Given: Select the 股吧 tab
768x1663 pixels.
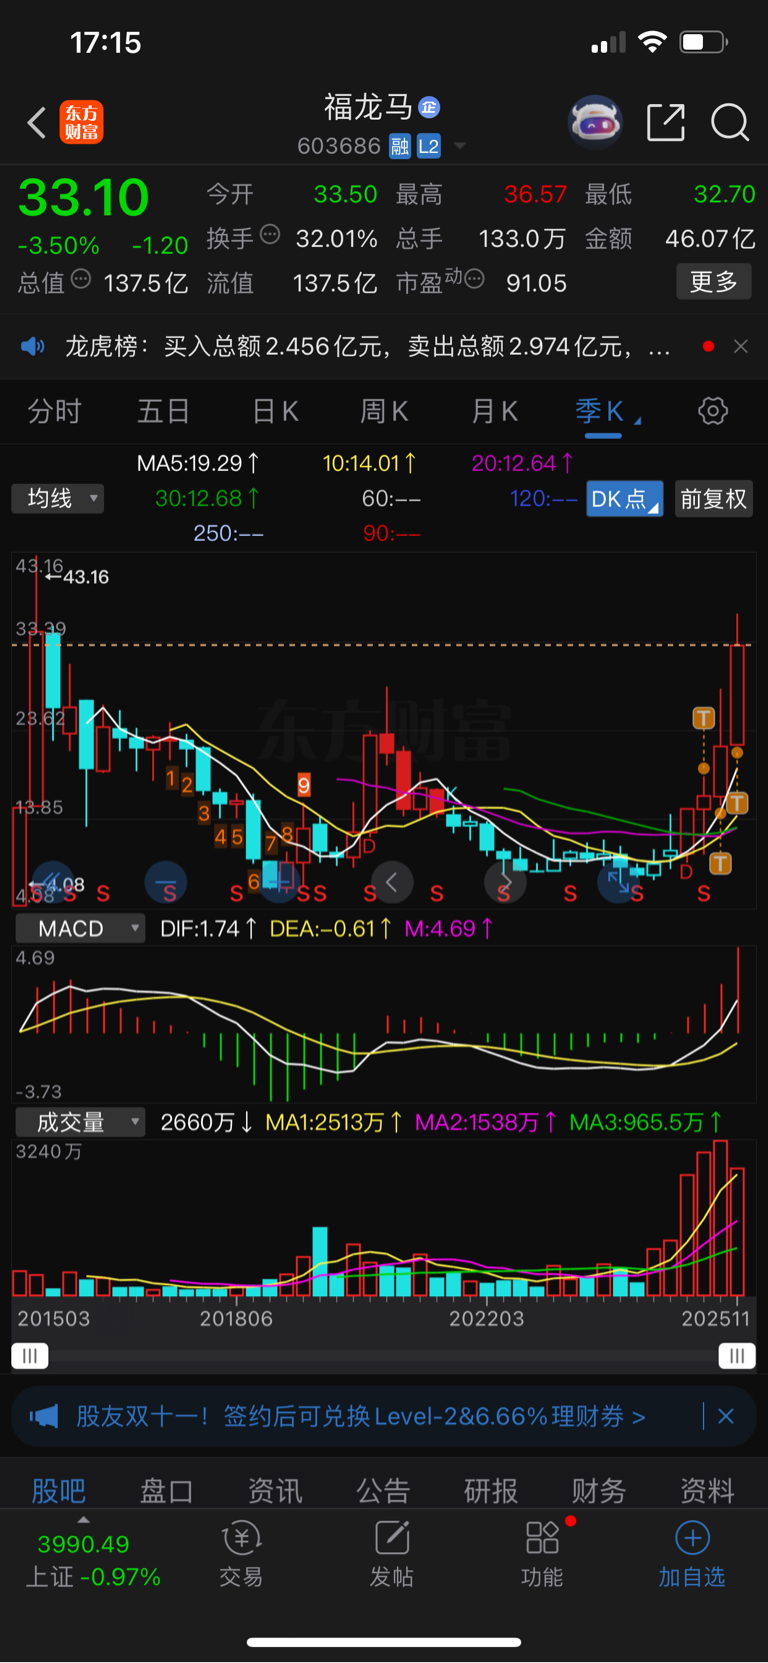Looking at the screenshot, I should (59, 1491).
